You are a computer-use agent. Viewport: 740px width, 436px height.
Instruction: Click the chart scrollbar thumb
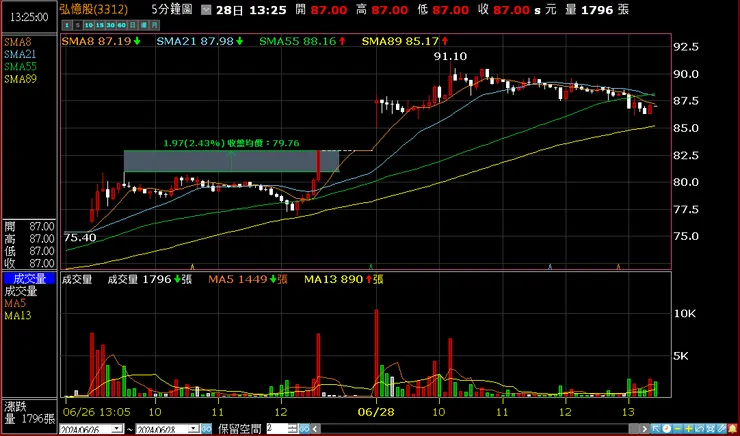(x=634, y=429)
